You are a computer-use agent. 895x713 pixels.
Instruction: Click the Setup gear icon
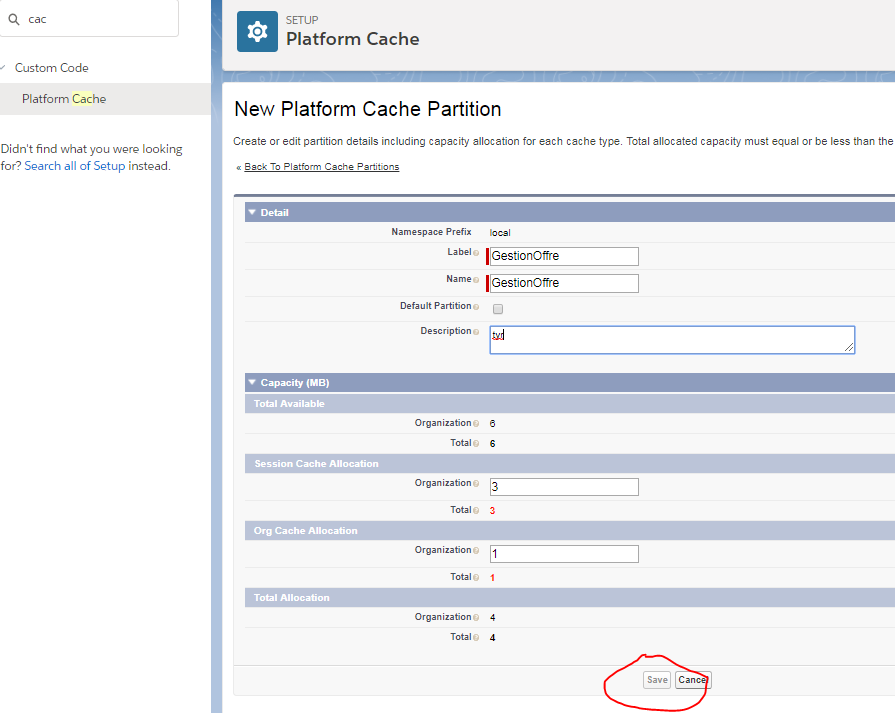pos(257,31)
